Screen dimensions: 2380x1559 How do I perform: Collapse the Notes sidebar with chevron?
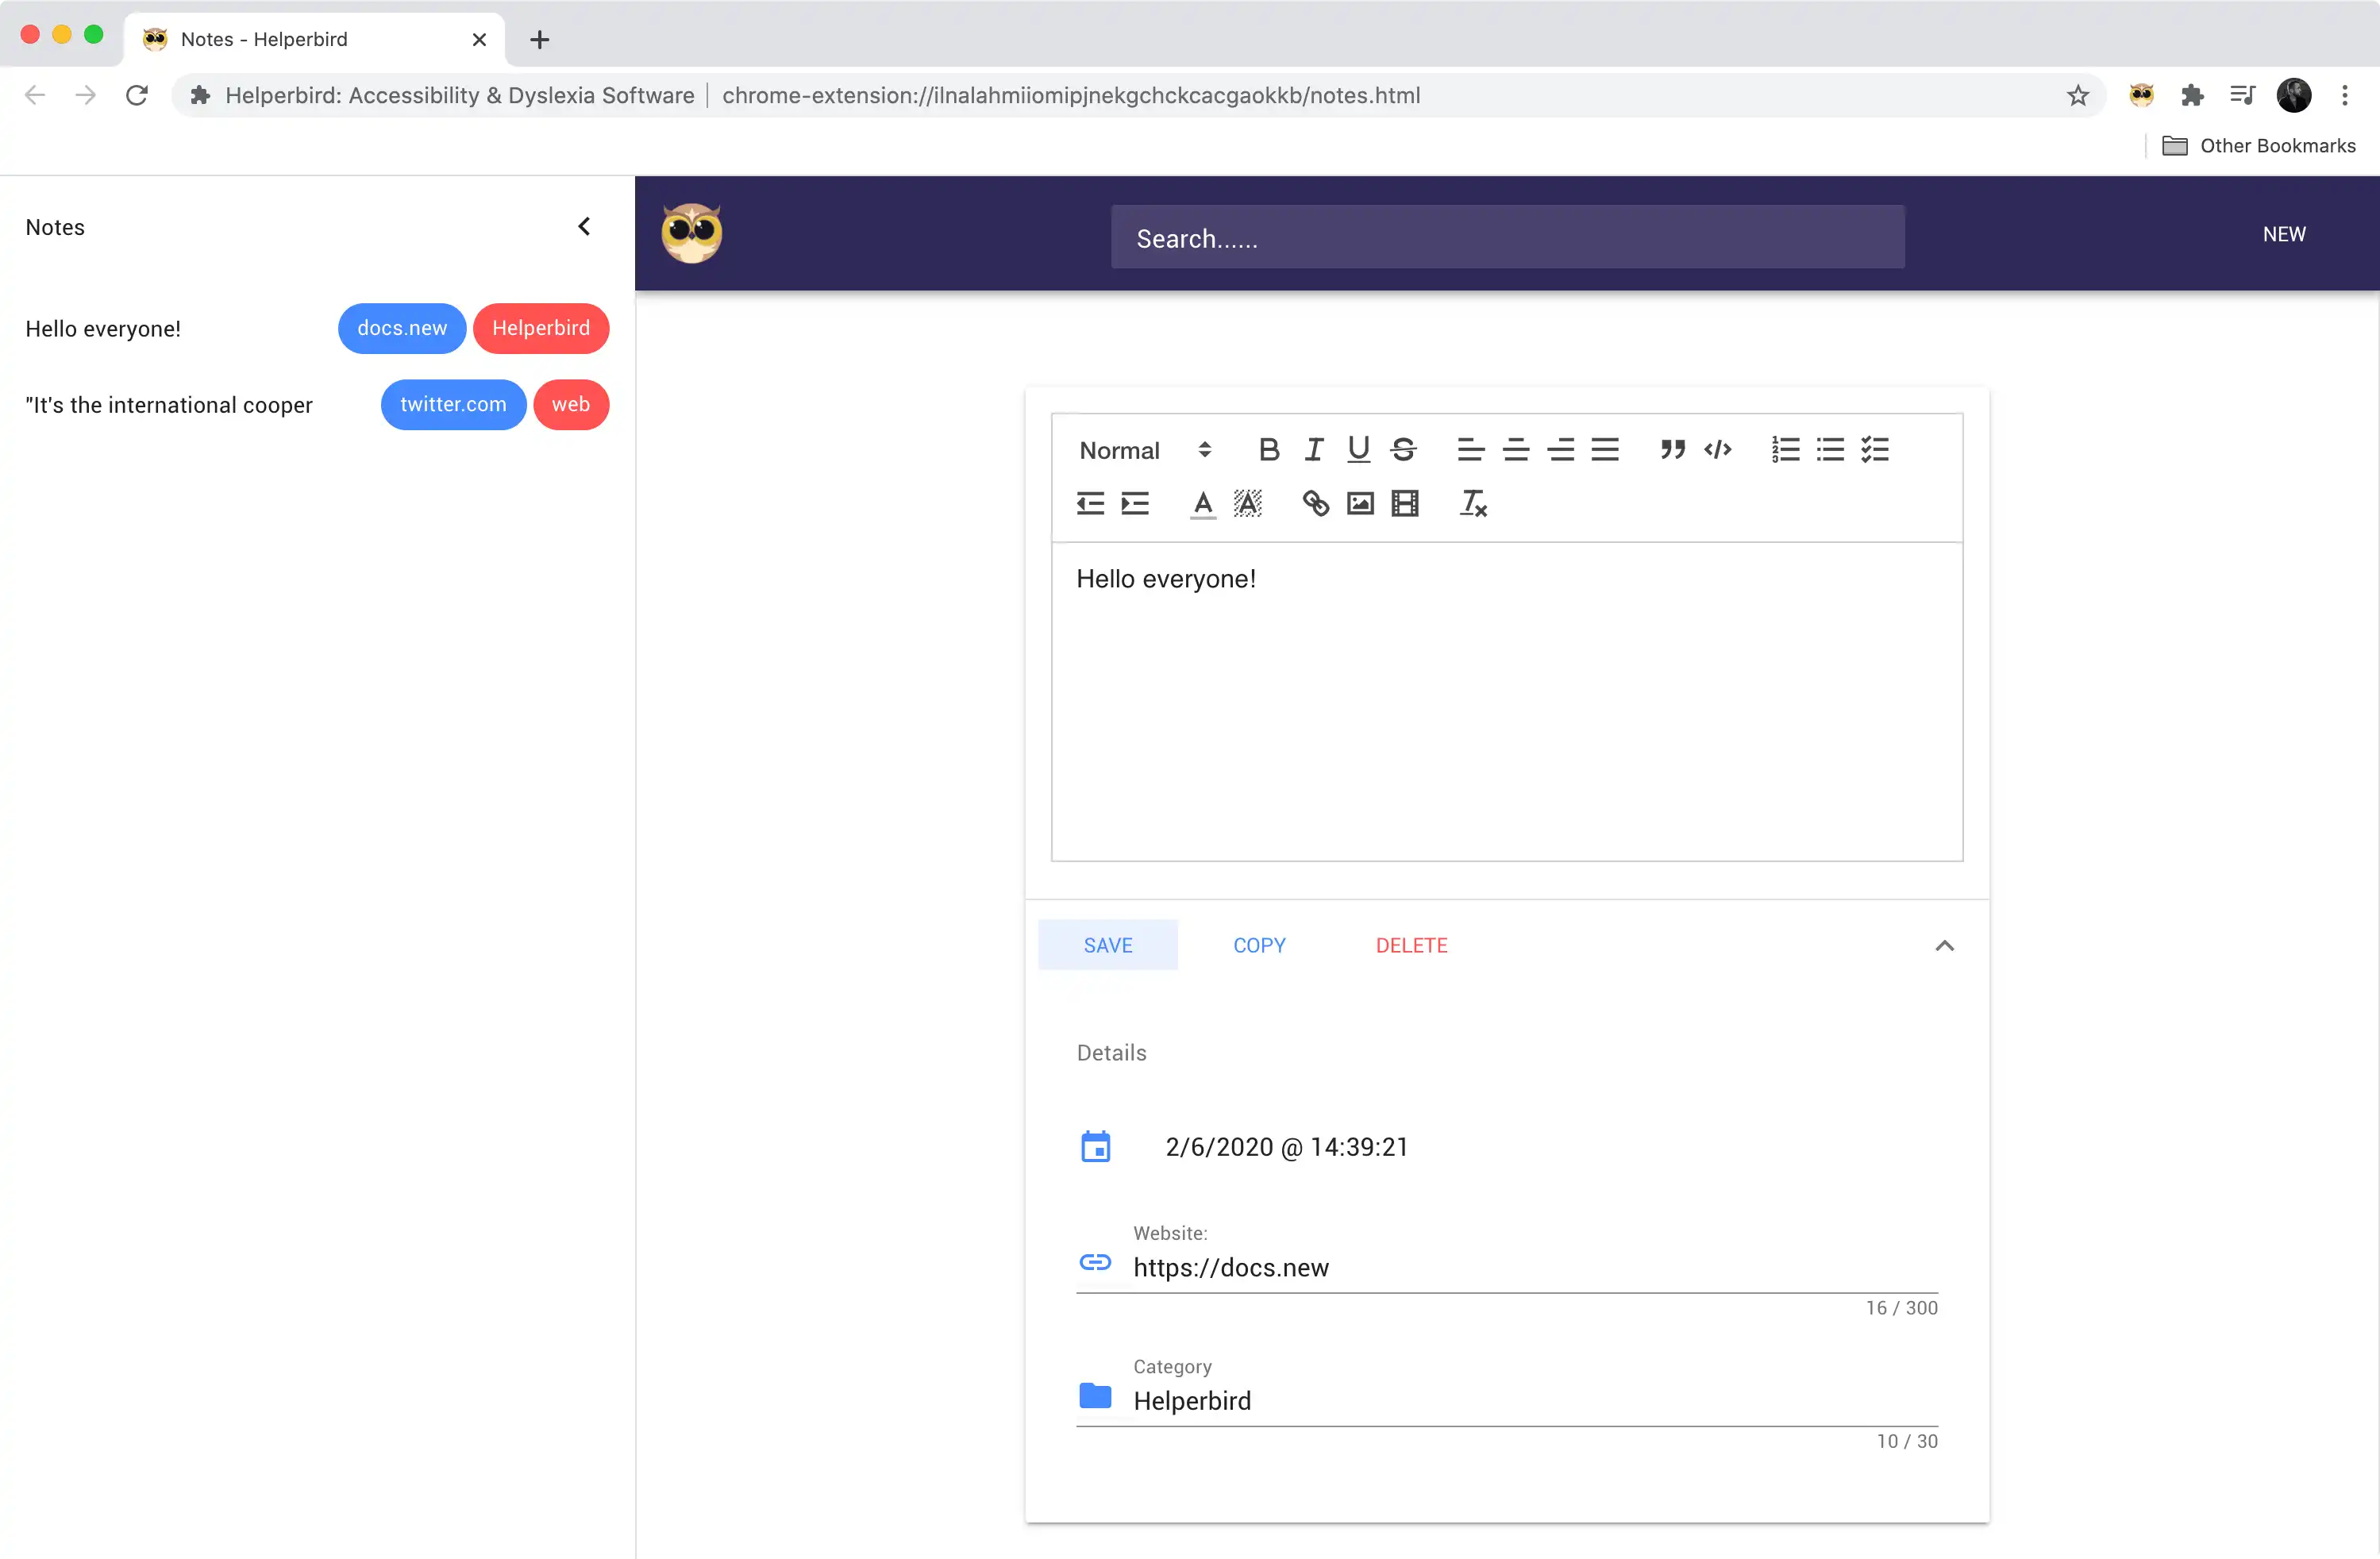click(x=584, y=227)
